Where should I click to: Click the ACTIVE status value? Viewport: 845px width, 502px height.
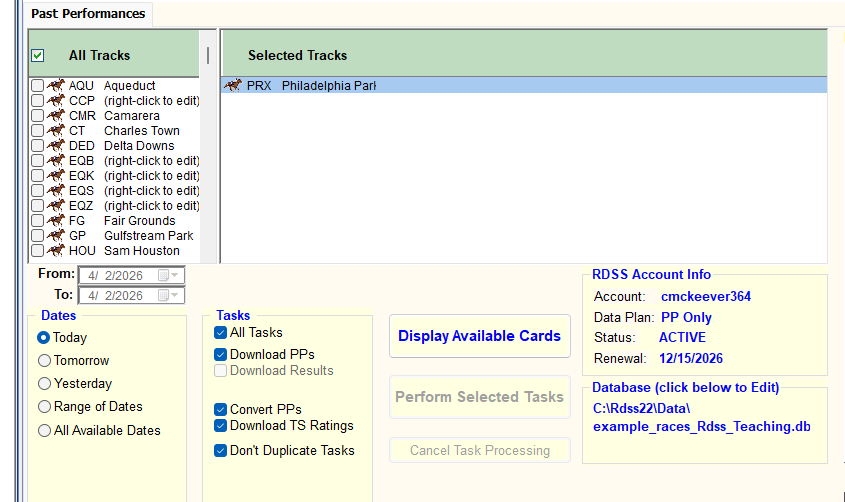pyautogui.click(x=682, y=338)
